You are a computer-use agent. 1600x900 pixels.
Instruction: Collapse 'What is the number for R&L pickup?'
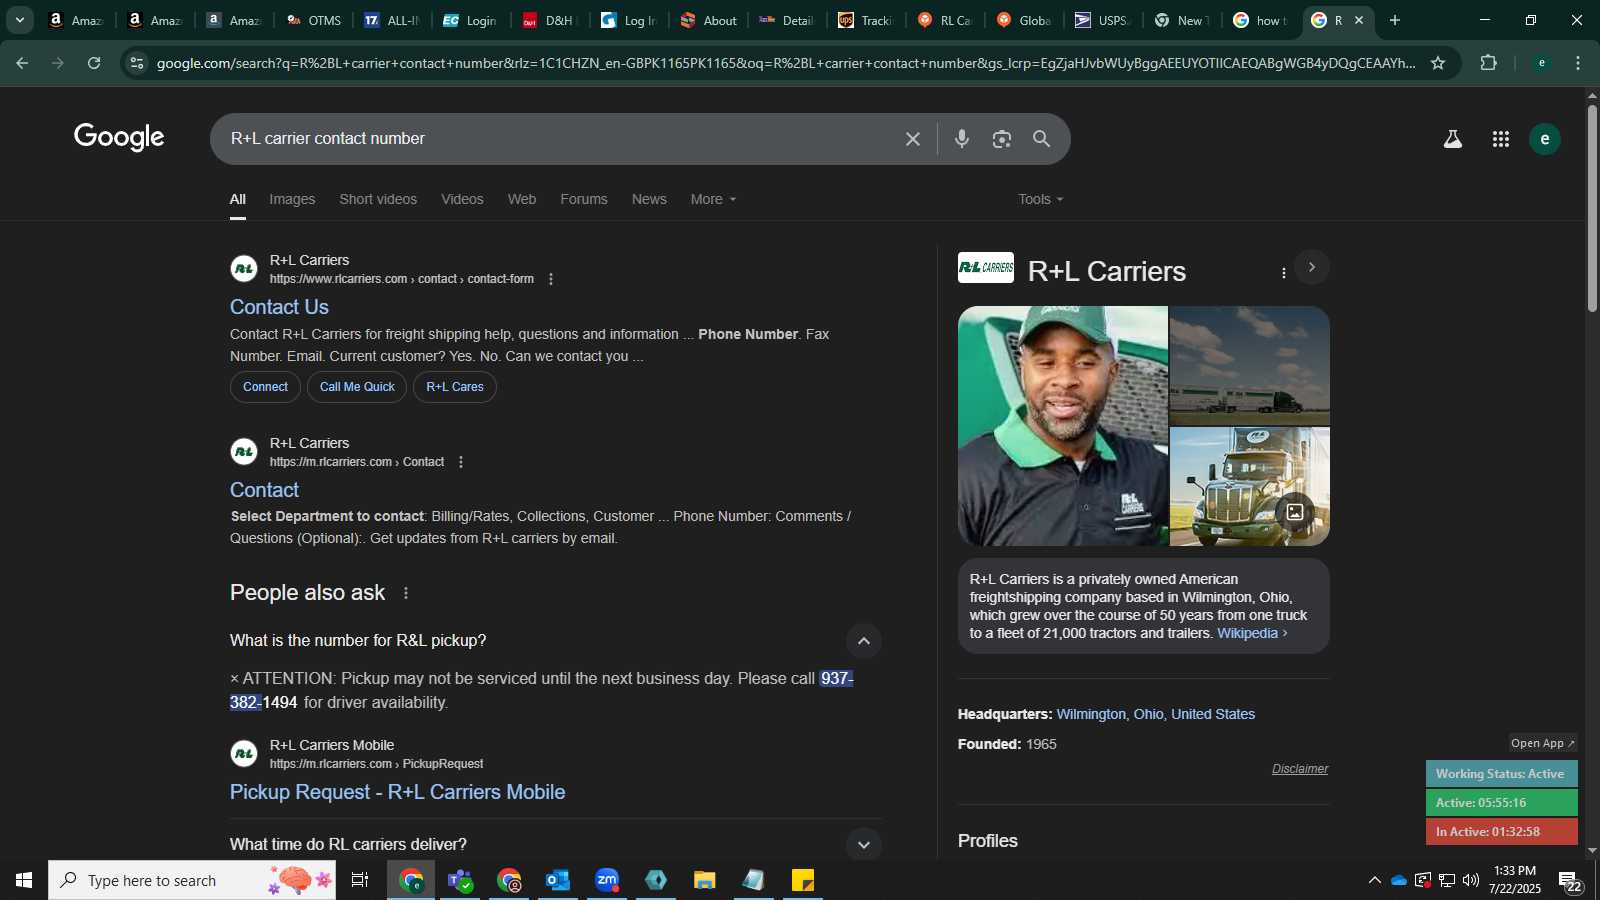click(864, 641)
